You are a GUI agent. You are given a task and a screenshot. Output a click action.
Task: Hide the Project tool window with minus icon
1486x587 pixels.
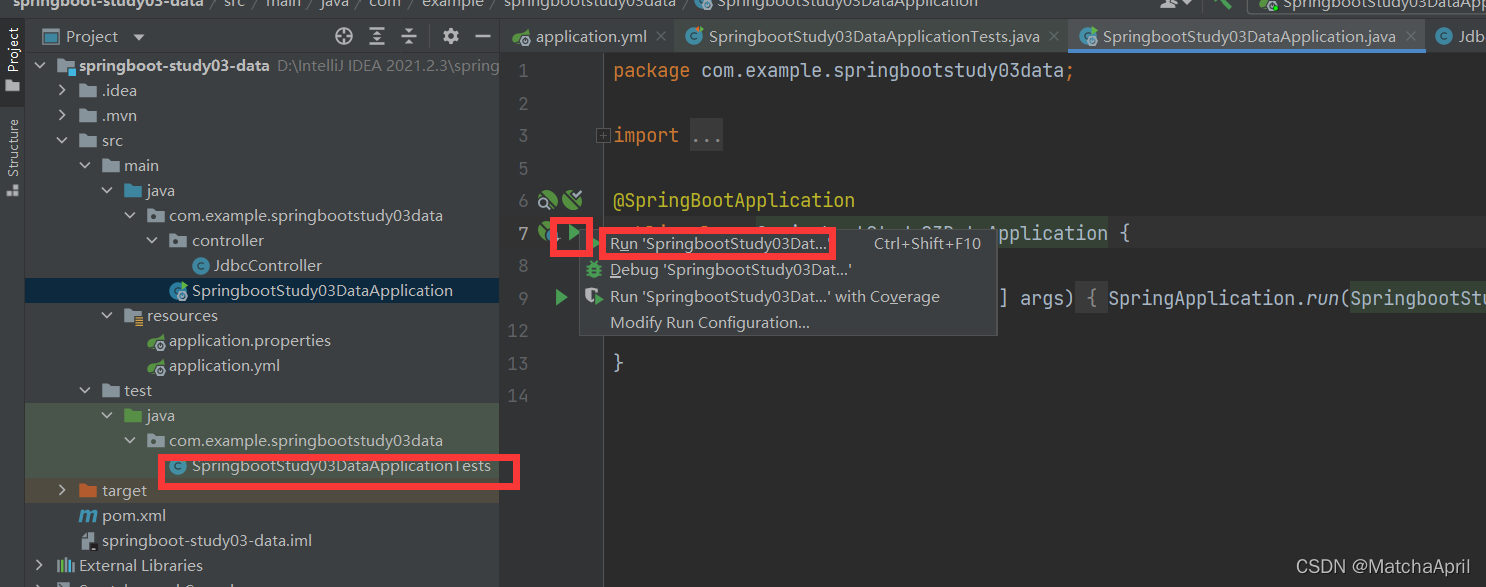coord(483,37)
